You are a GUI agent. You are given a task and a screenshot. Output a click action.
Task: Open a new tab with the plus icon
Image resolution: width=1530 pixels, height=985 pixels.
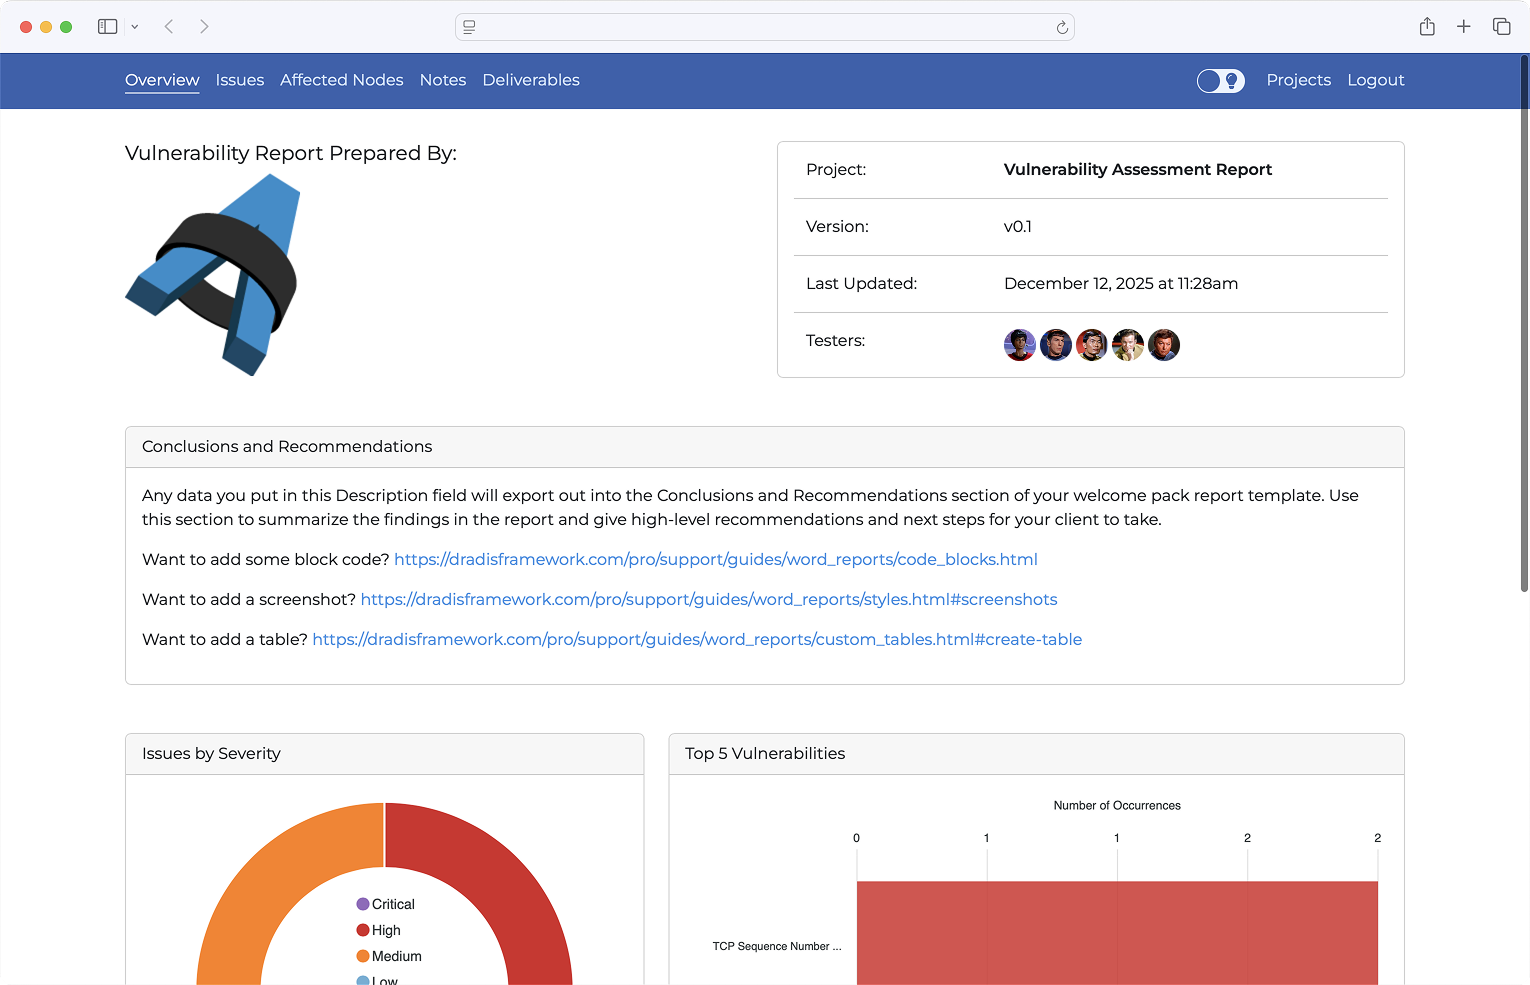[1464, 26]
